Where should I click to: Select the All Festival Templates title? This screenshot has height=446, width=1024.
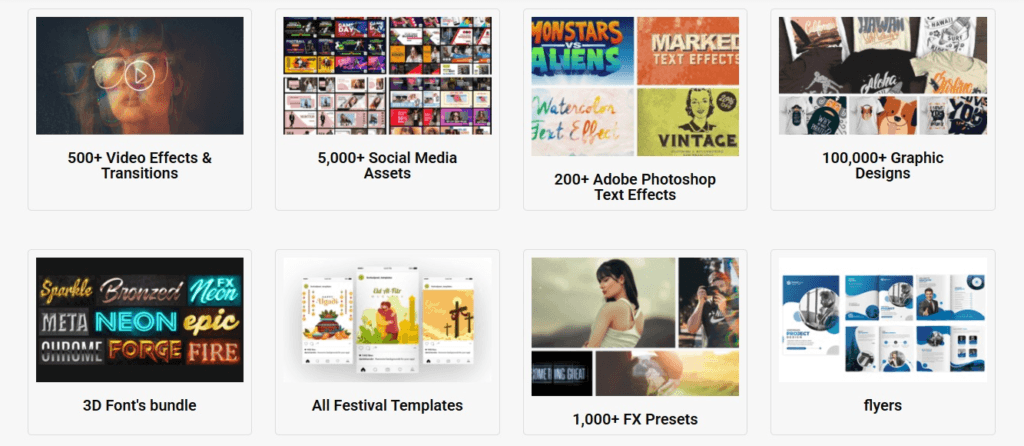pyautogui.click(x=387, y=405)
